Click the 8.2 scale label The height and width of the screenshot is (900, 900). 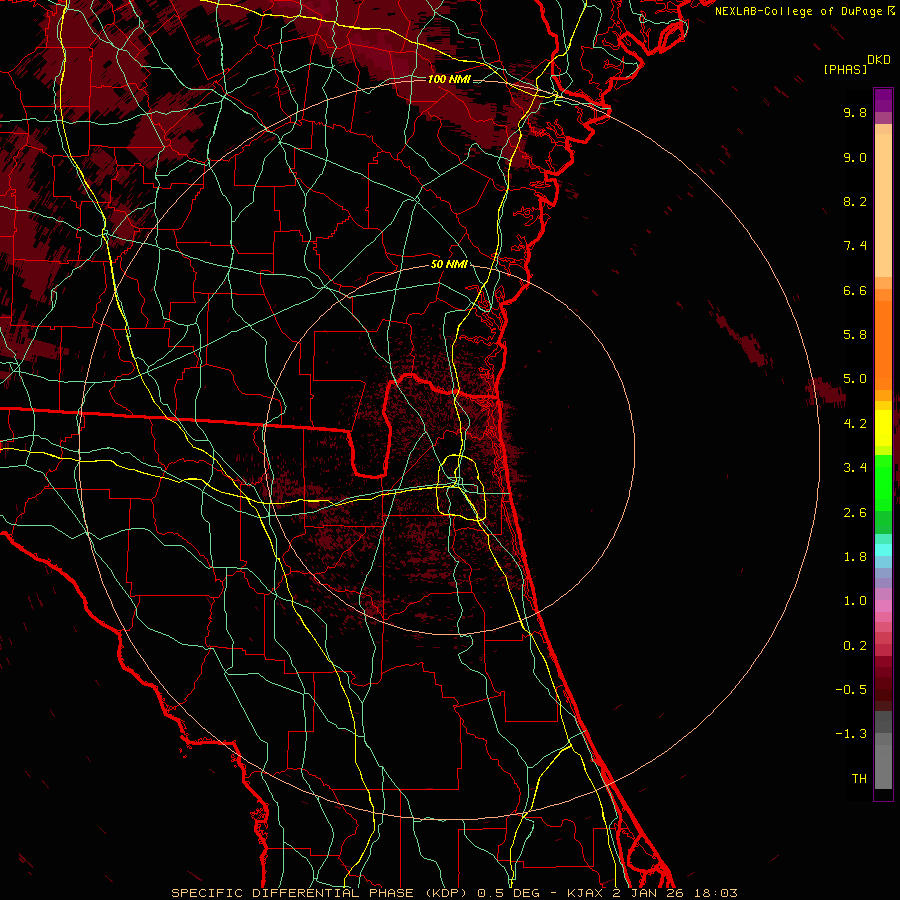[x=855, y=201]
